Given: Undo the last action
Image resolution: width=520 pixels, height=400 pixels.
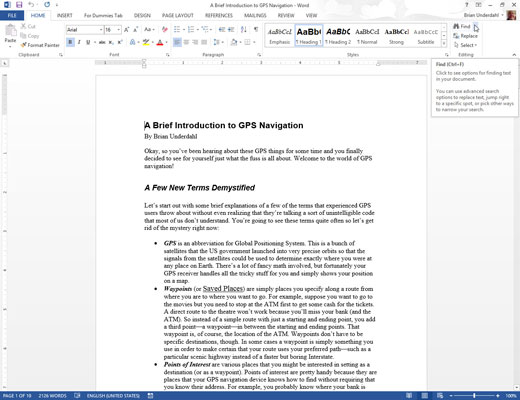Looking at the screenshot, I should pyautogui.click(x=31, y=5).
